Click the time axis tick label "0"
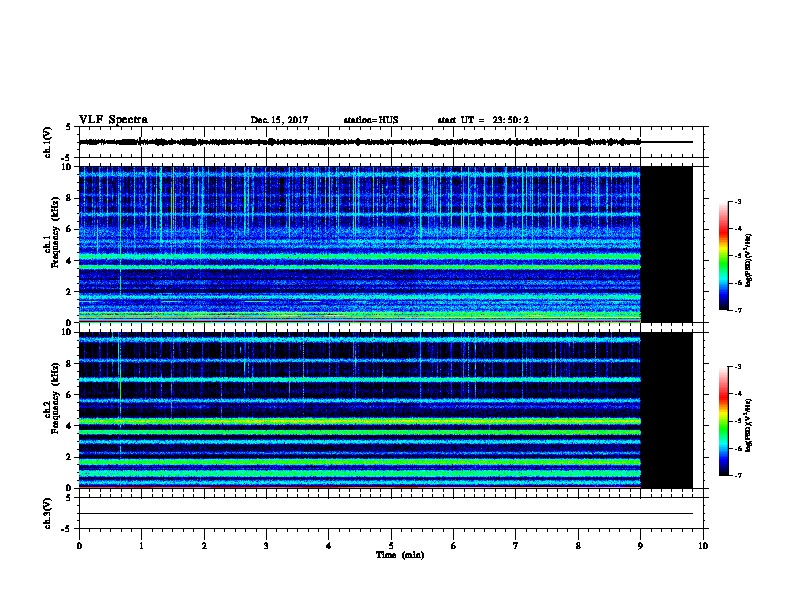This screenshot has height=612, width=792. click(79, 545)
